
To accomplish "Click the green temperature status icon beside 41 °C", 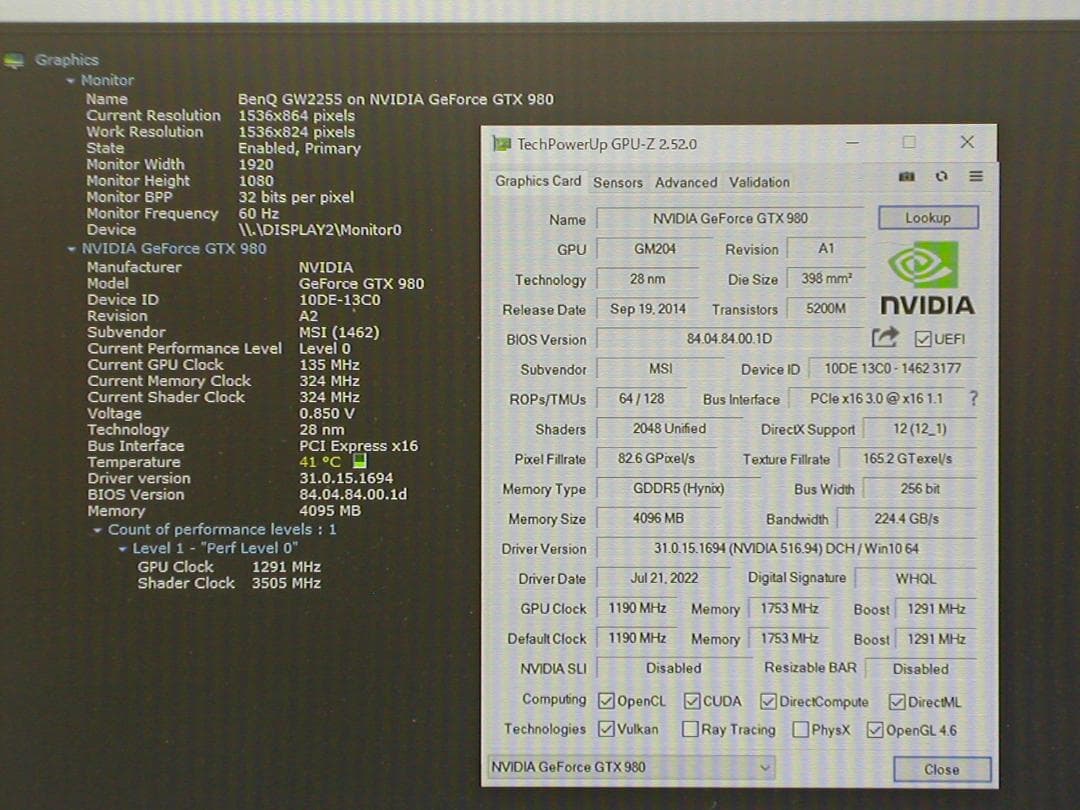I will [x=359, y=461].
